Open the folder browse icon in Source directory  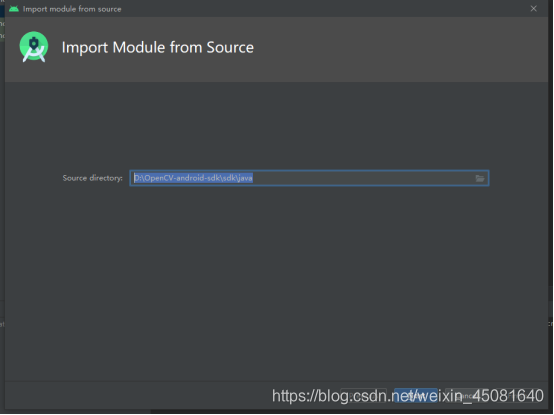[479, 178]
